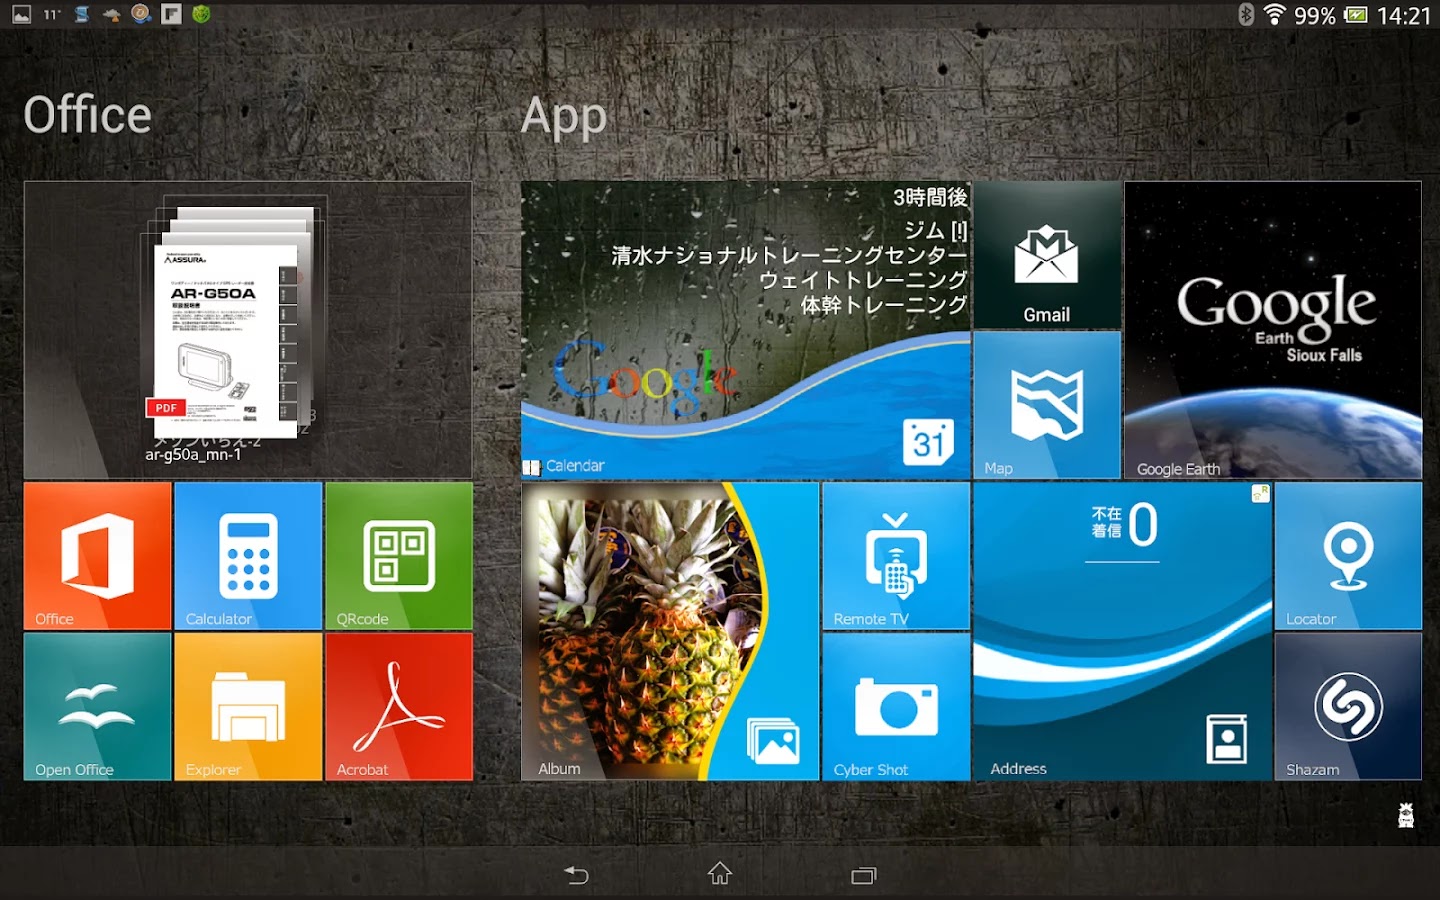Tap the 体幹トレーニング event line
The height and width of the screenshot is (900, 1440).
[x=883, y=305]
